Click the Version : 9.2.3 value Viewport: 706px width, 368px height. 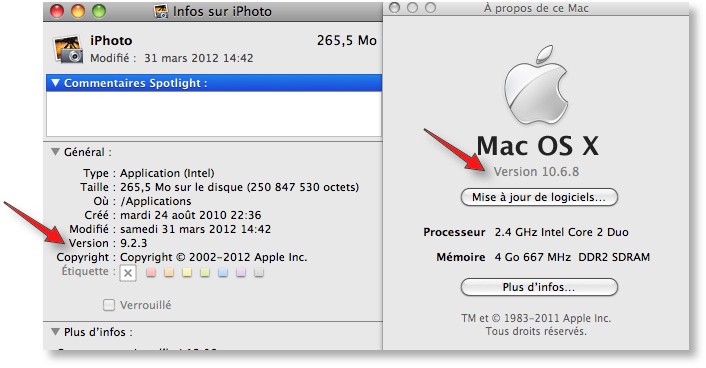pyautogui.click(x=133, y=243)
